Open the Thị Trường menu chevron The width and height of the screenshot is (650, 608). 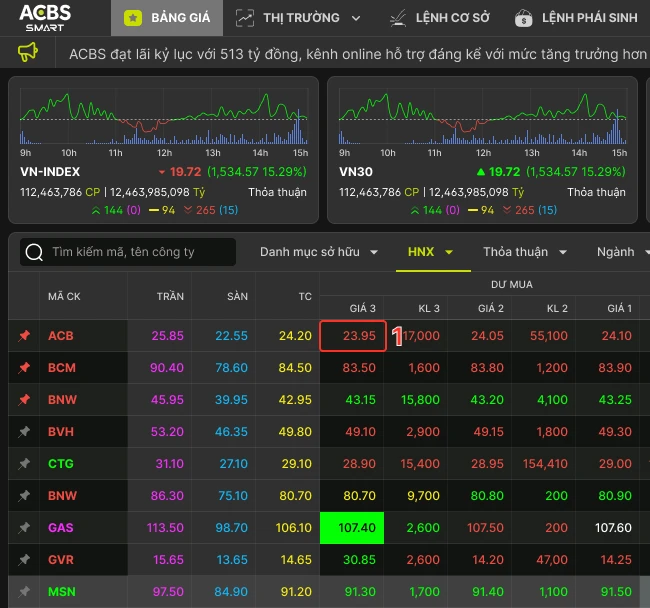(356, 18)
